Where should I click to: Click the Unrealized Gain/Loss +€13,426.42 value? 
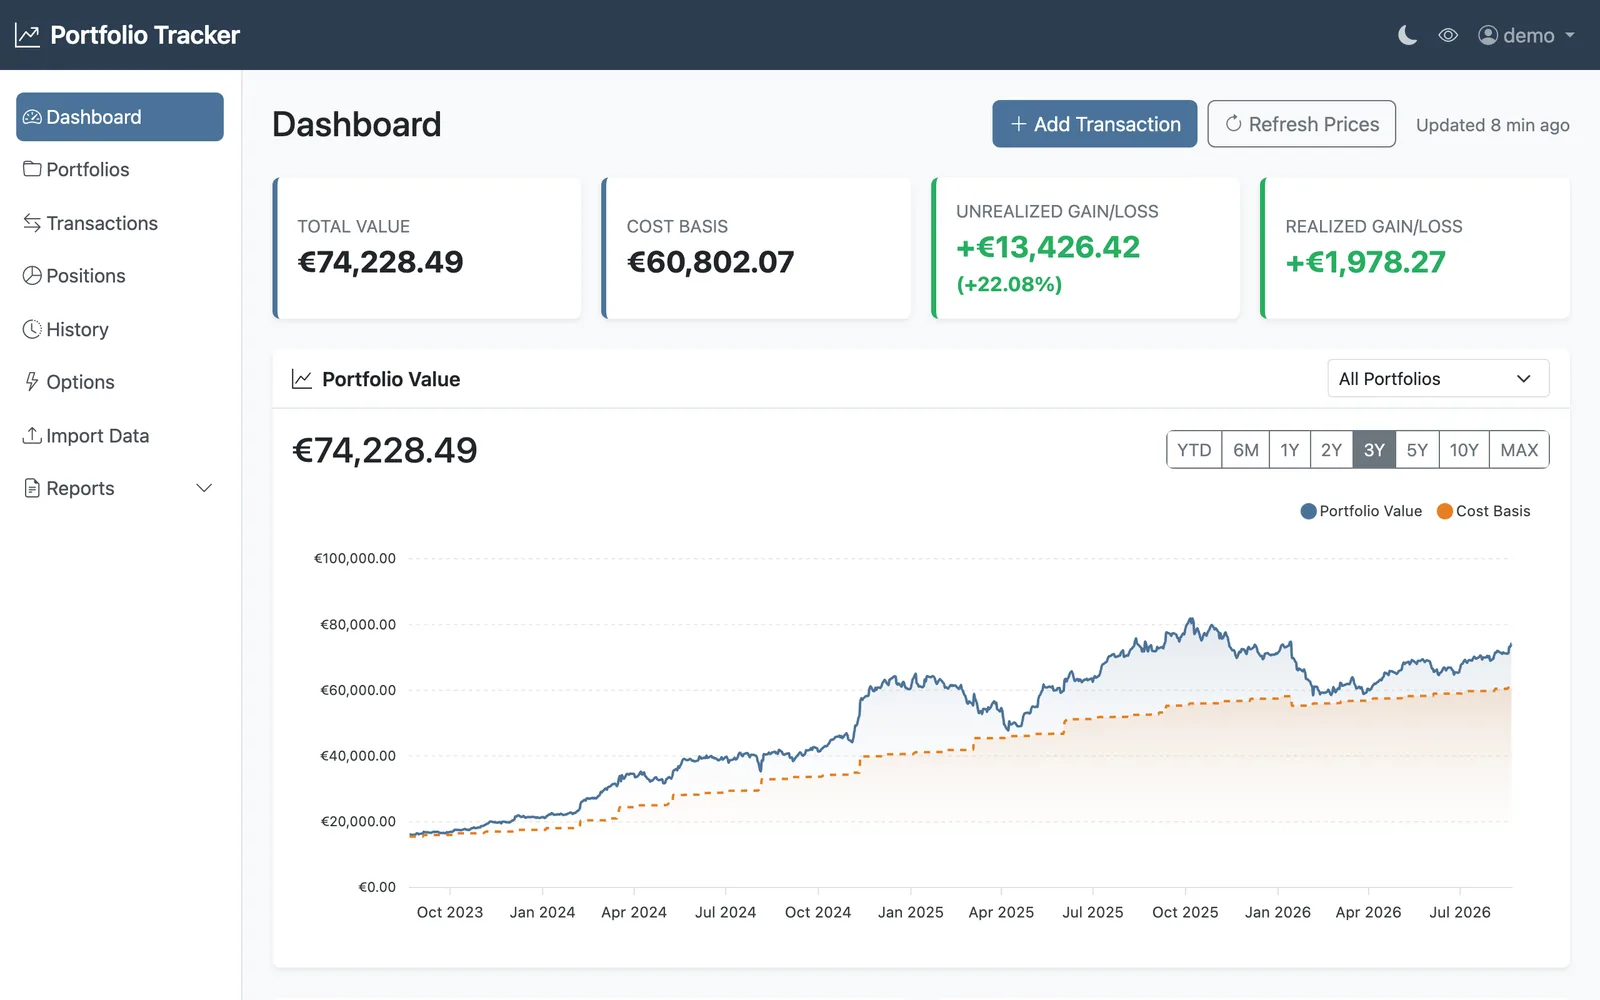pyautogui.click(x=1048, y=247)
